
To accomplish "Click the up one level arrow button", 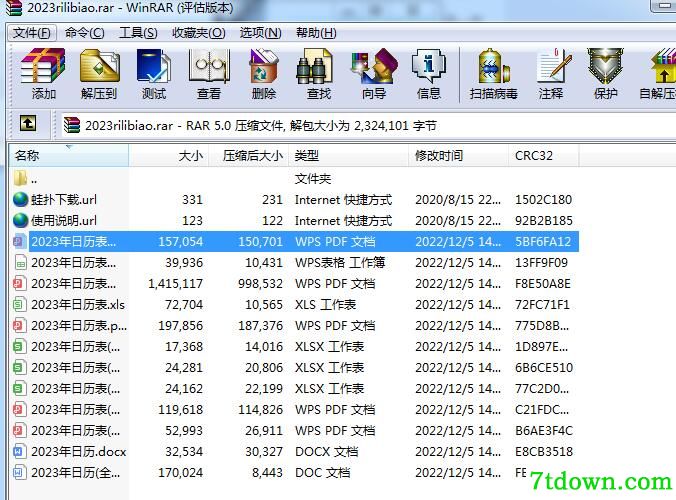I will tap(28, 124).
